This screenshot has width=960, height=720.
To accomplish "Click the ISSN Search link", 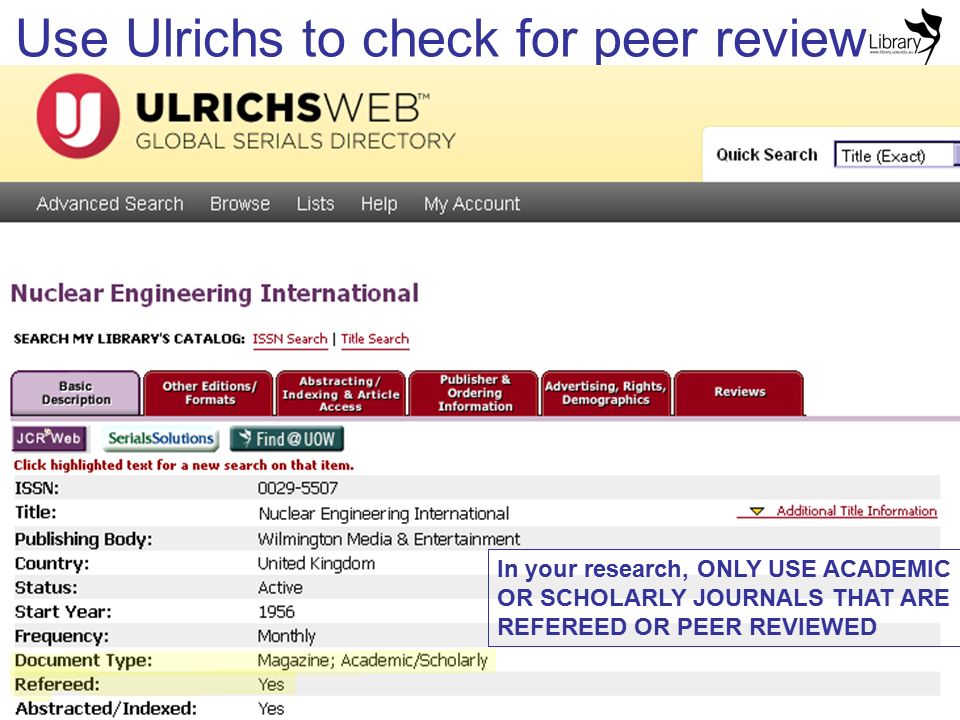I will tap(290, 339).
